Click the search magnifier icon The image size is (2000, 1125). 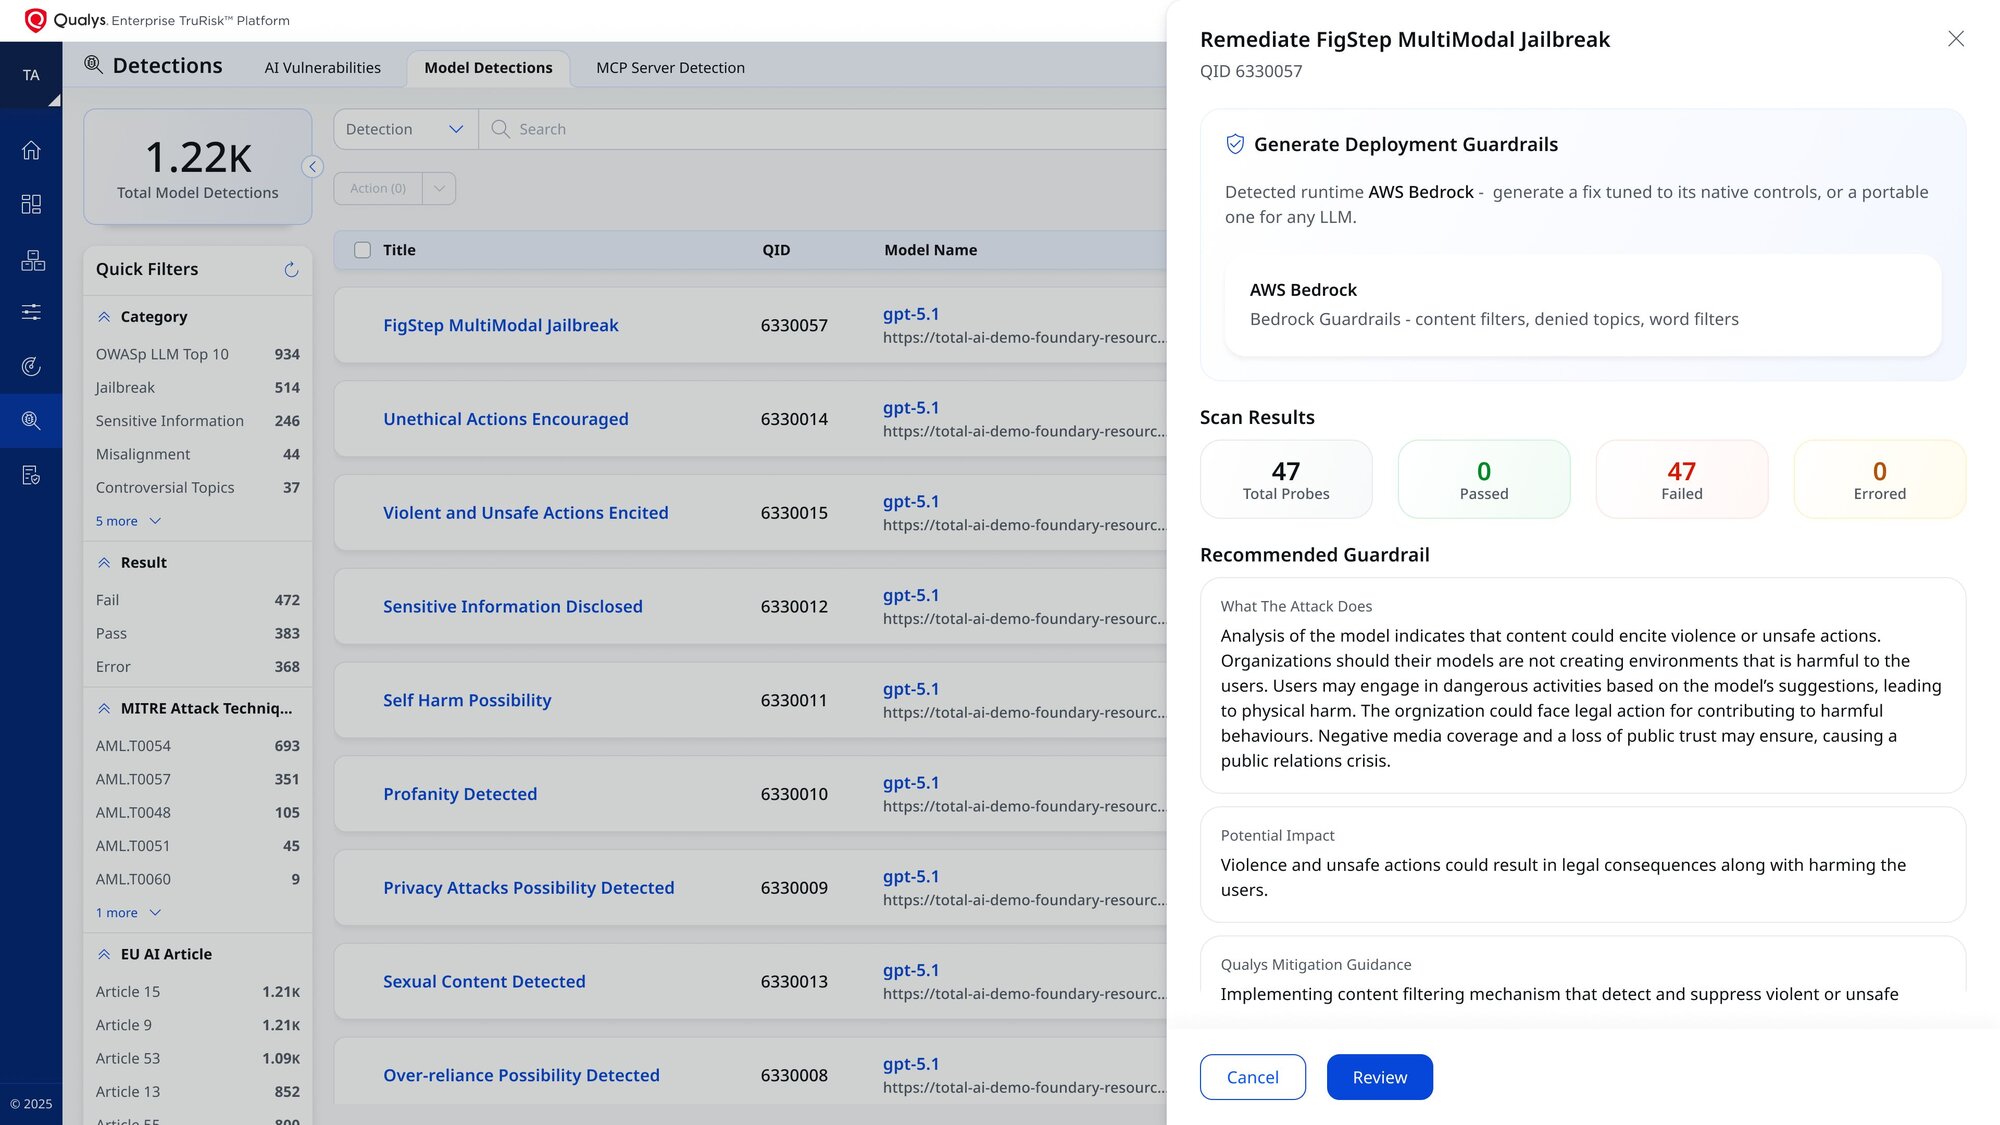click(x=500, y=129)
